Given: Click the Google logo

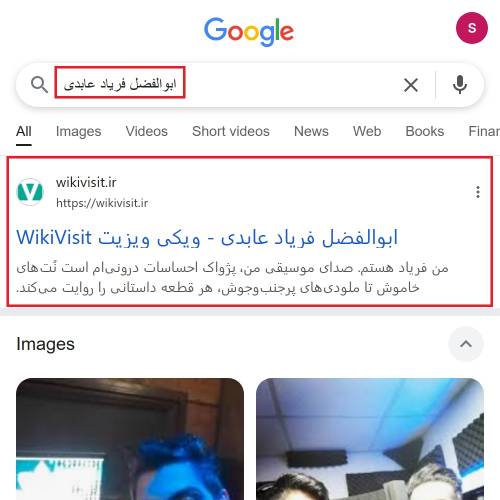Looking at the screenshot, I should coord(249,31).
